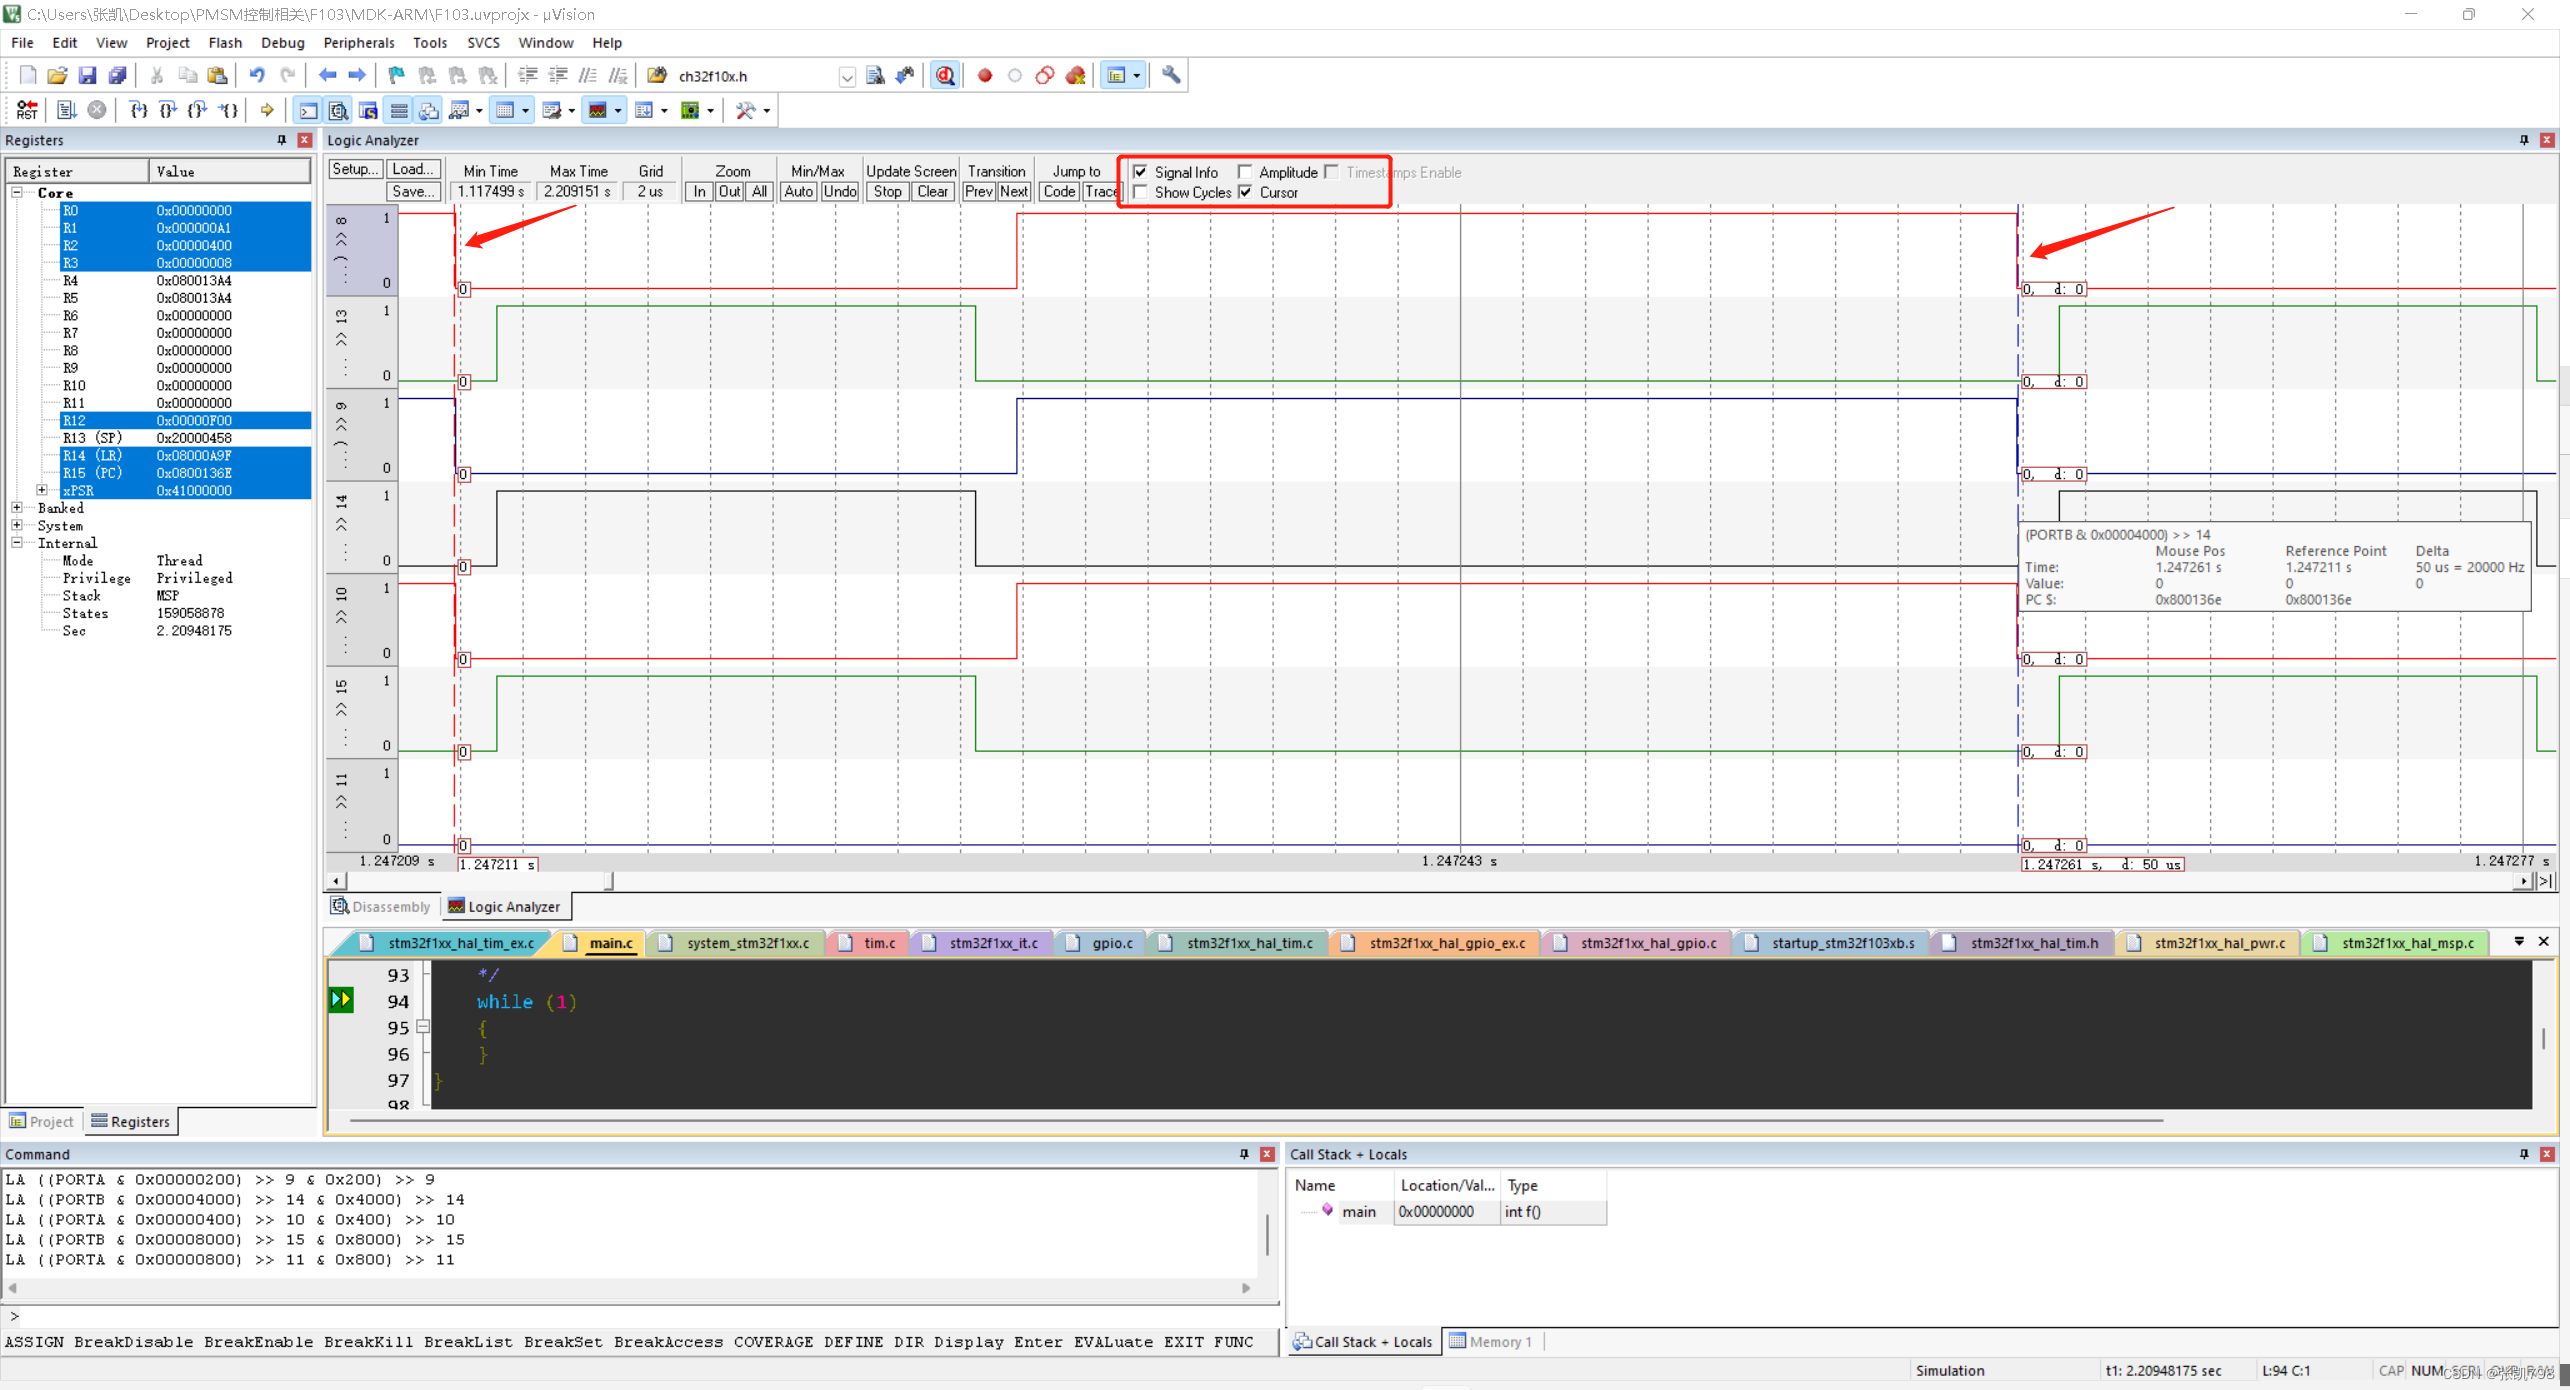This screenshot has width=2570, height=1390.
Task: Click the Zoom All button
Action: 760,191
